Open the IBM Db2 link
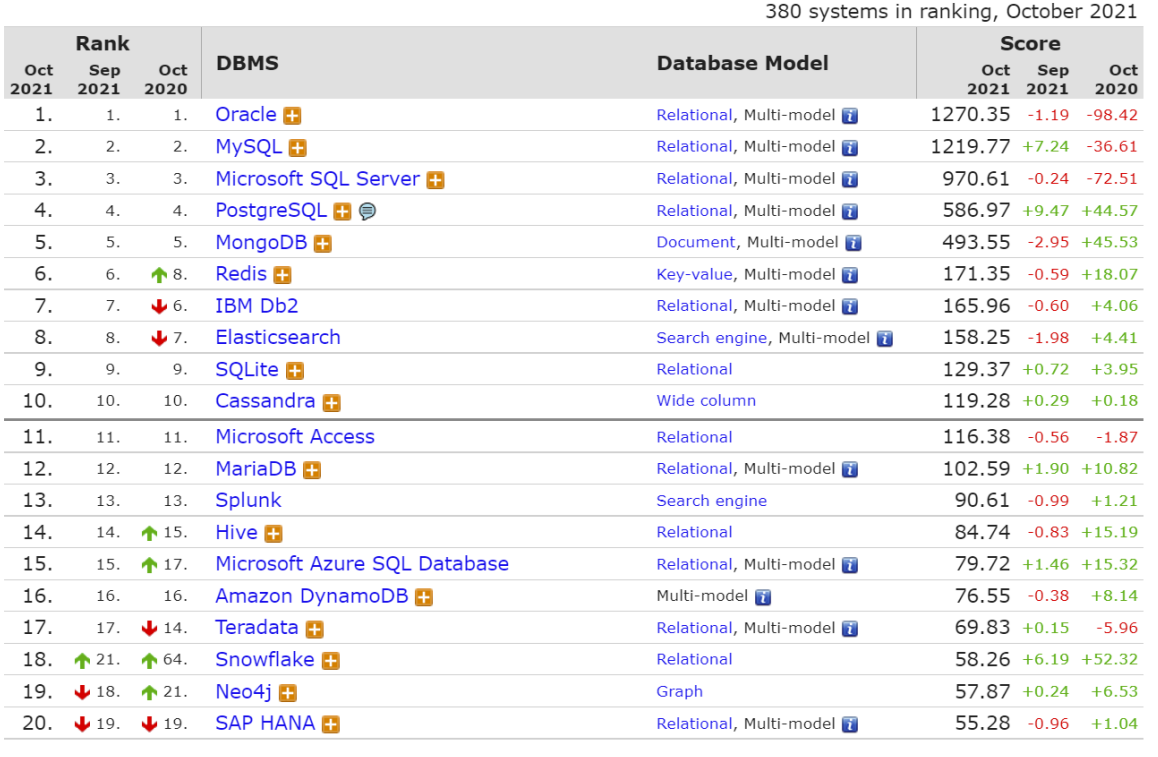 [x=257, y=306]
